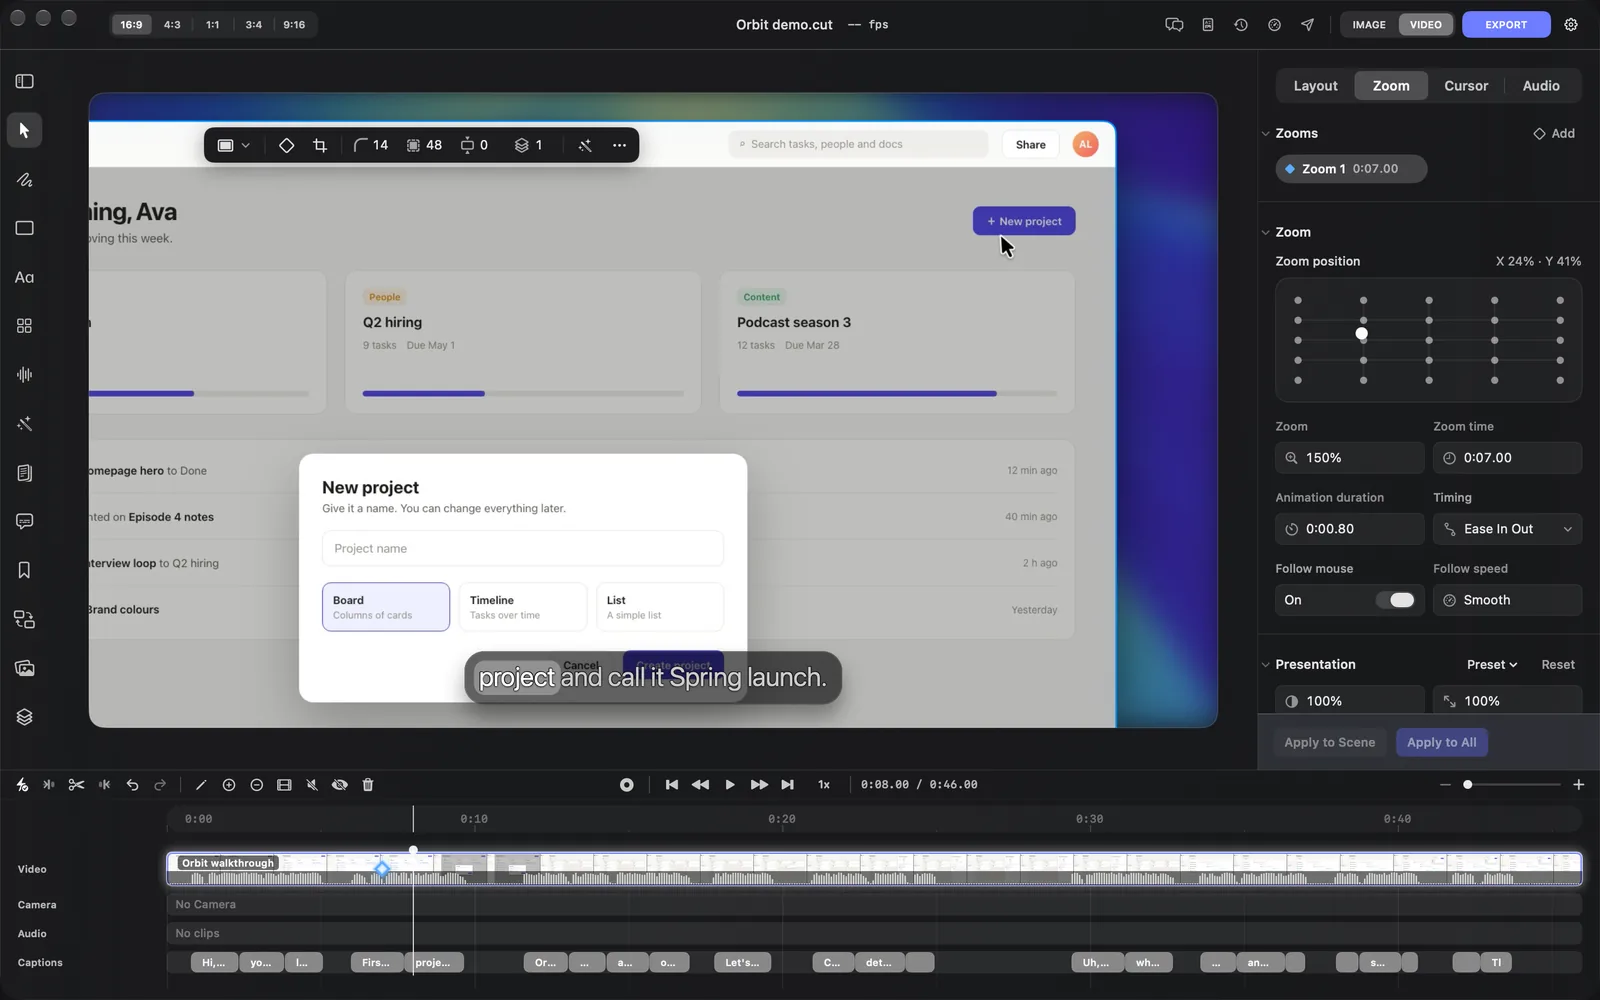Screen dimensions: 1600x1000
Task: Select the 9:16 aspect ratio
Action: [x=294, y=25]
